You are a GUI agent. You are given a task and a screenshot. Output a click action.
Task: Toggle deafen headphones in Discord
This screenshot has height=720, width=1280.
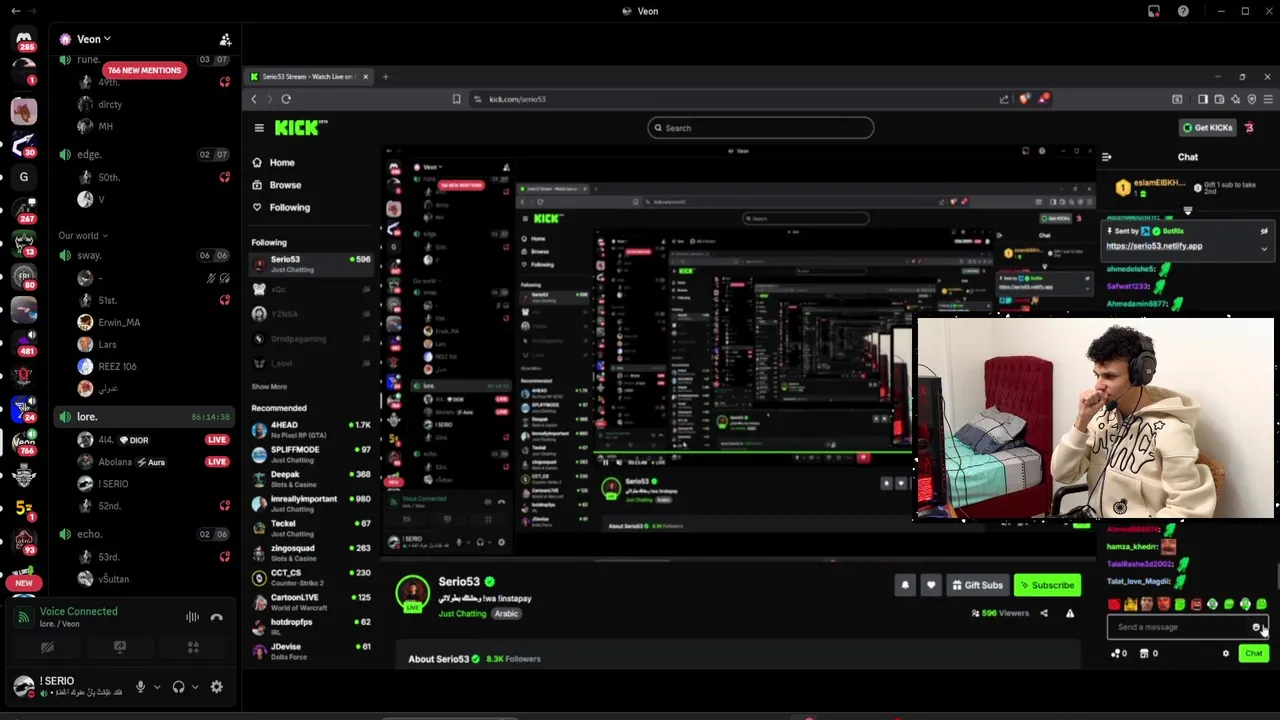pos(178,687)
